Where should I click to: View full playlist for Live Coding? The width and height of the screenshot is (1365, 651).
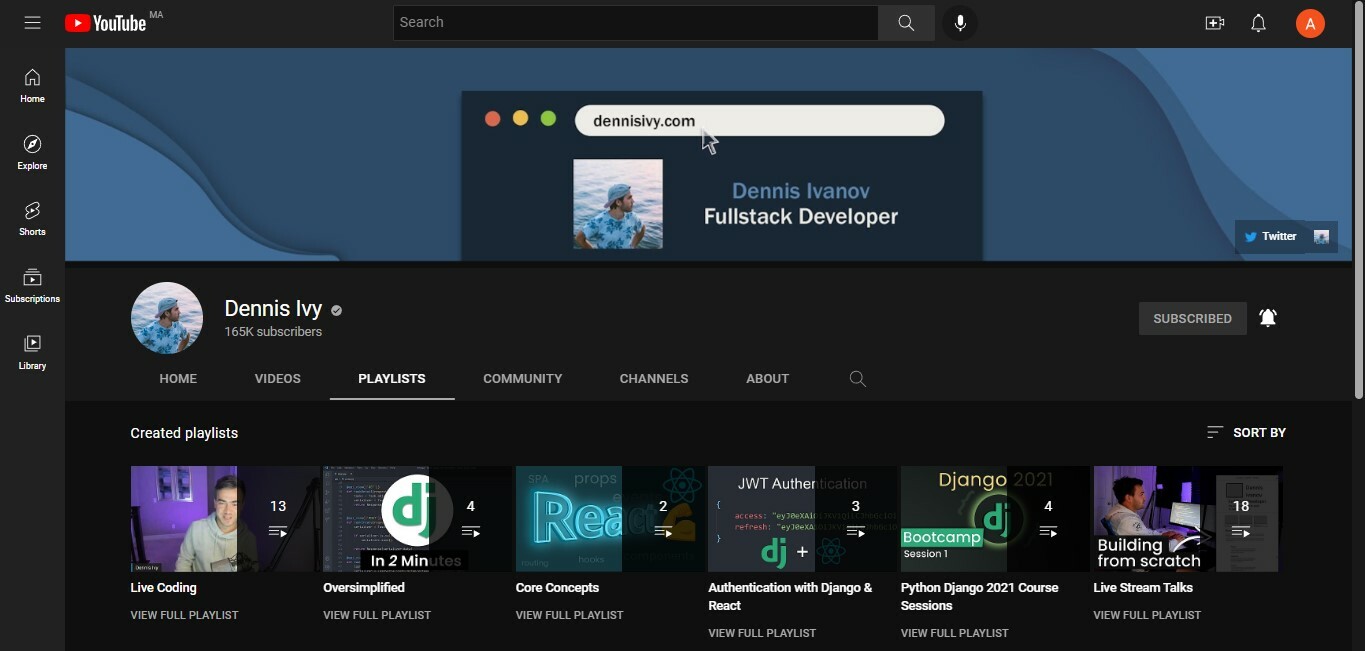click(x=184, y=615)
